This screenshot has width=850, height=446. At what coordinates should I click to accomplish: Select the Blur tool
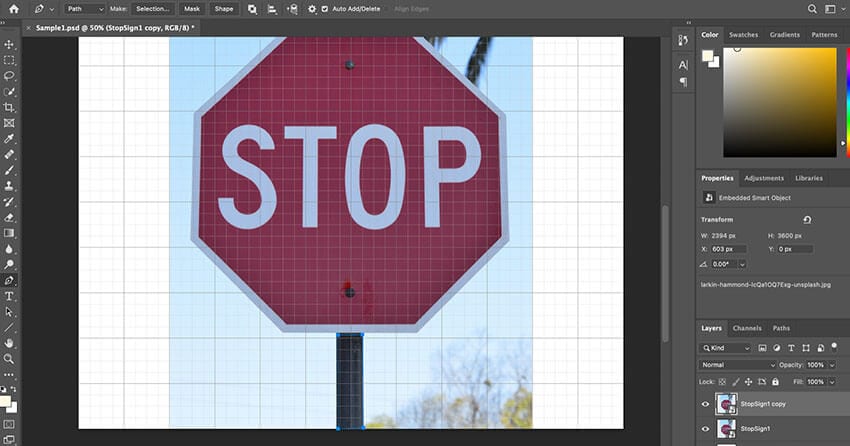(9, 249)
